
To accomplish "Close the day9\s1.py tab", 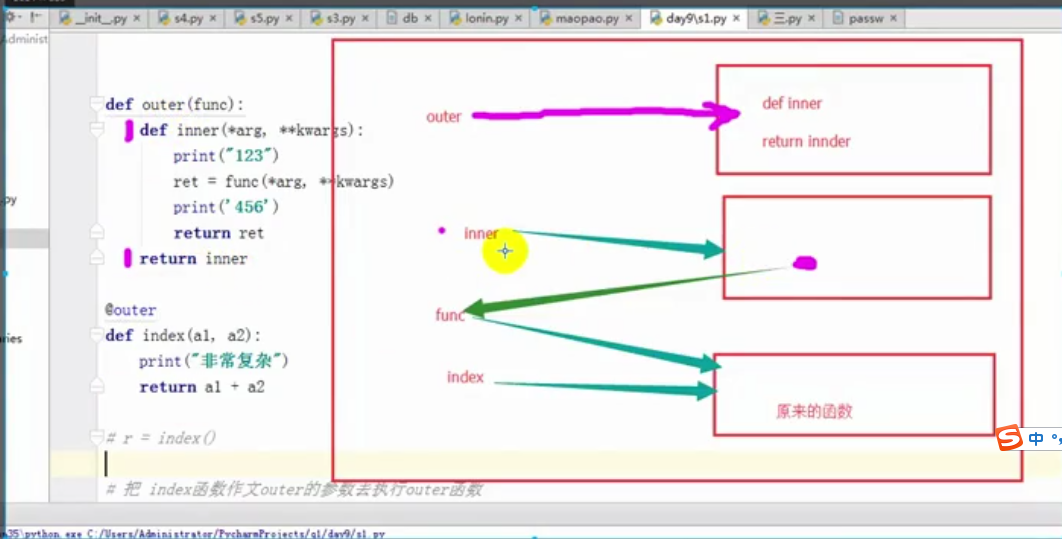I will (736, 18).
